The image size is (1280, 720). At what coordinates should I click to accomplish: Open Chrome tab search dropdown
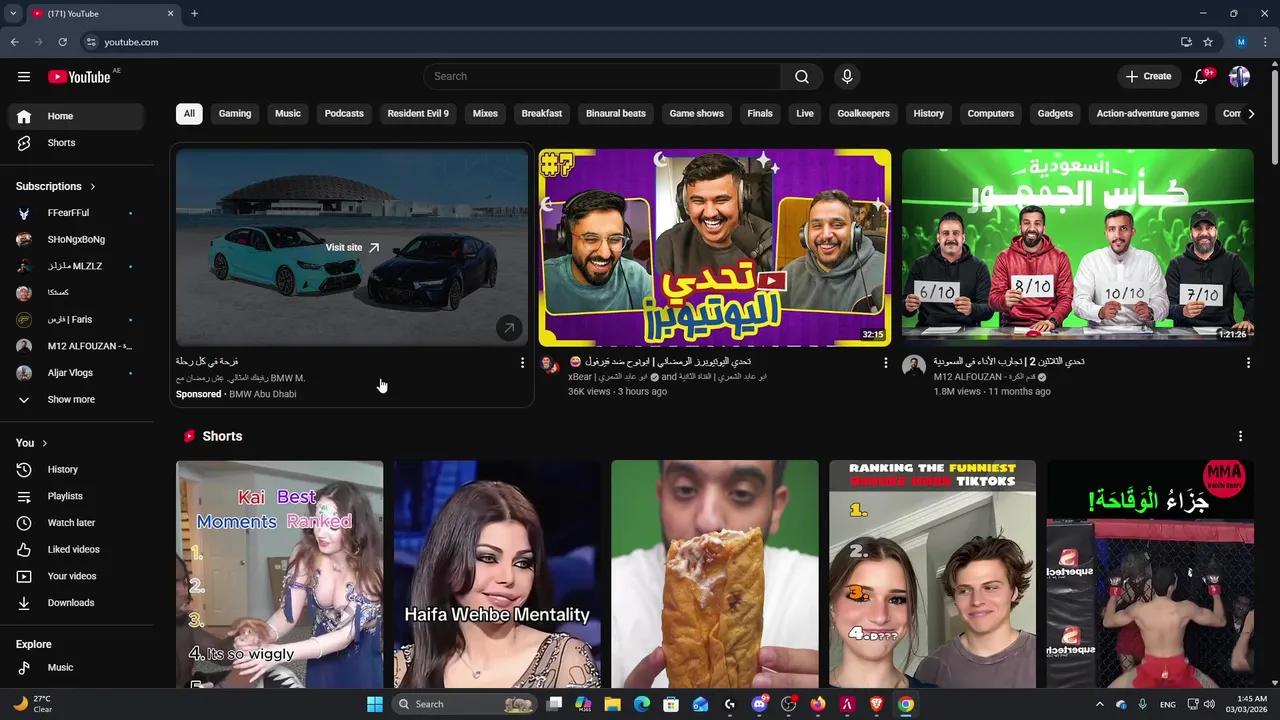[x=11, y=14]
